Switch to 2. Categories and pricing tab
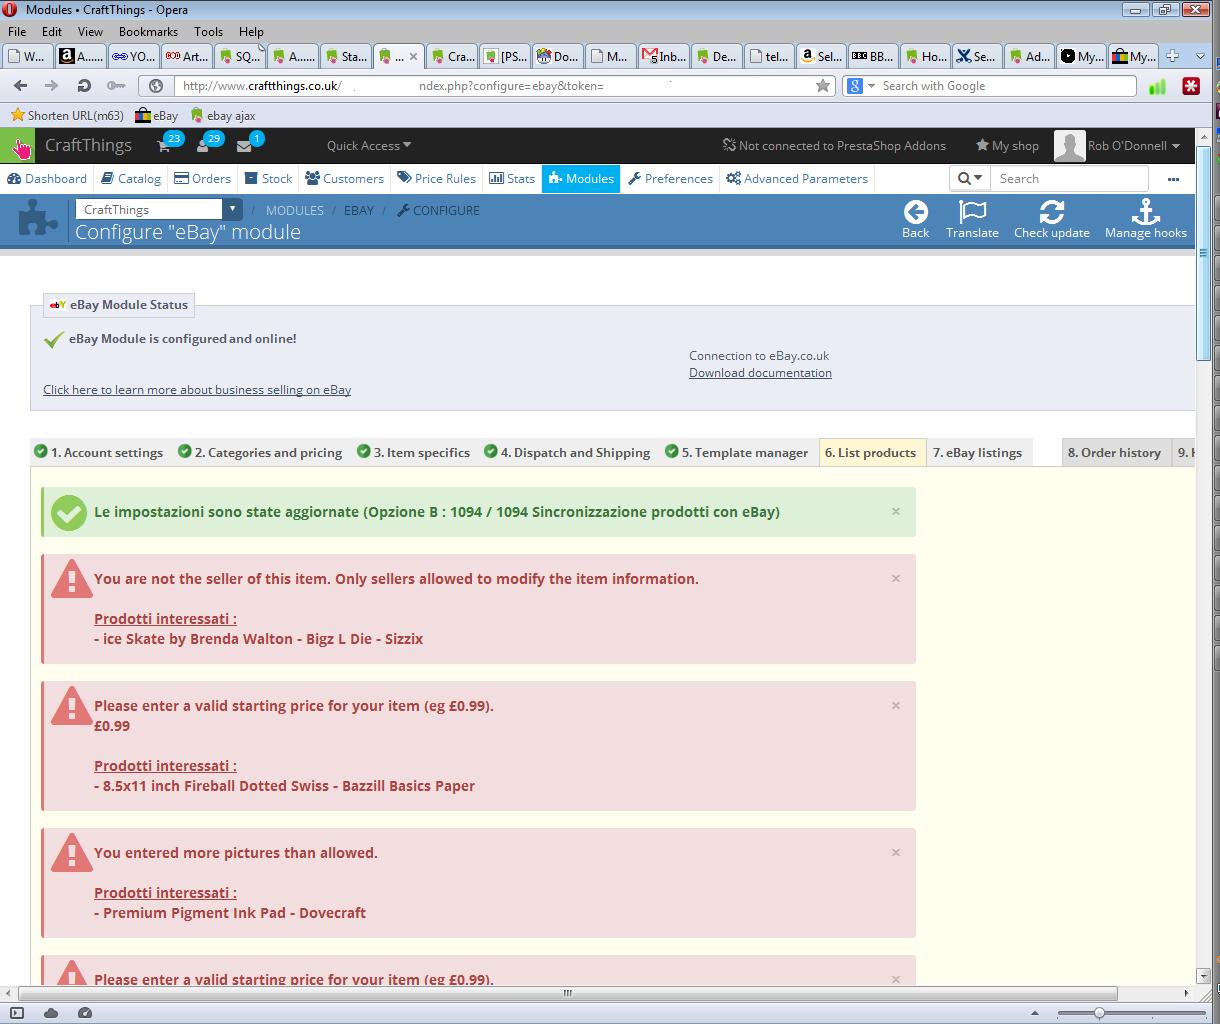1220x1024 pixels. pos(260,453)
